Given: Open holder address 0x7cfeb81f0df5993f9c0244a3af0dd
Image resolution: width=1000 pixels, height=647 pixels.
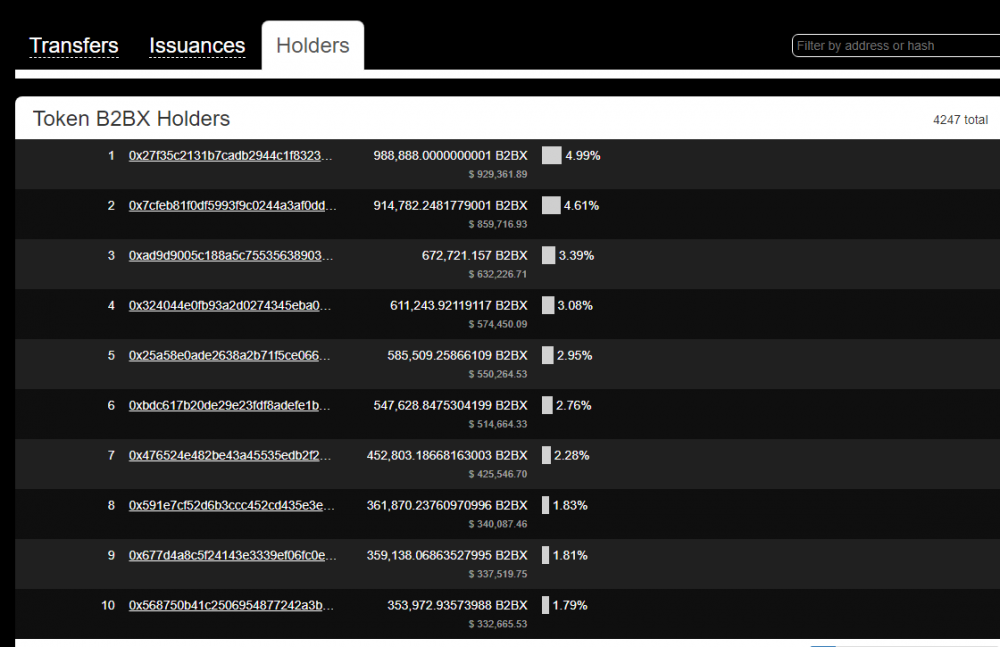Looking at the screenshot, I should click(x=232, y=205).
